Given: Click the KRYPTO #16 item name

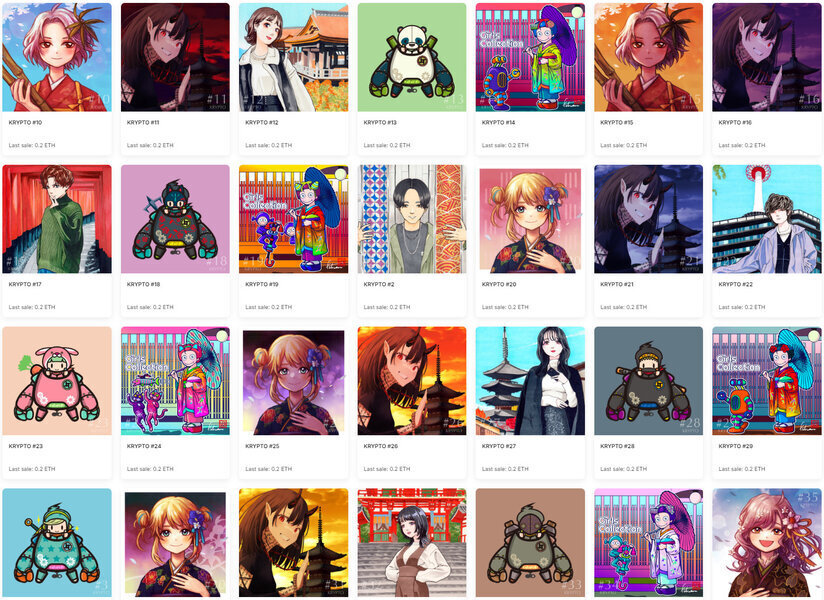Looking at the screenshot, I should pos(735,122).
